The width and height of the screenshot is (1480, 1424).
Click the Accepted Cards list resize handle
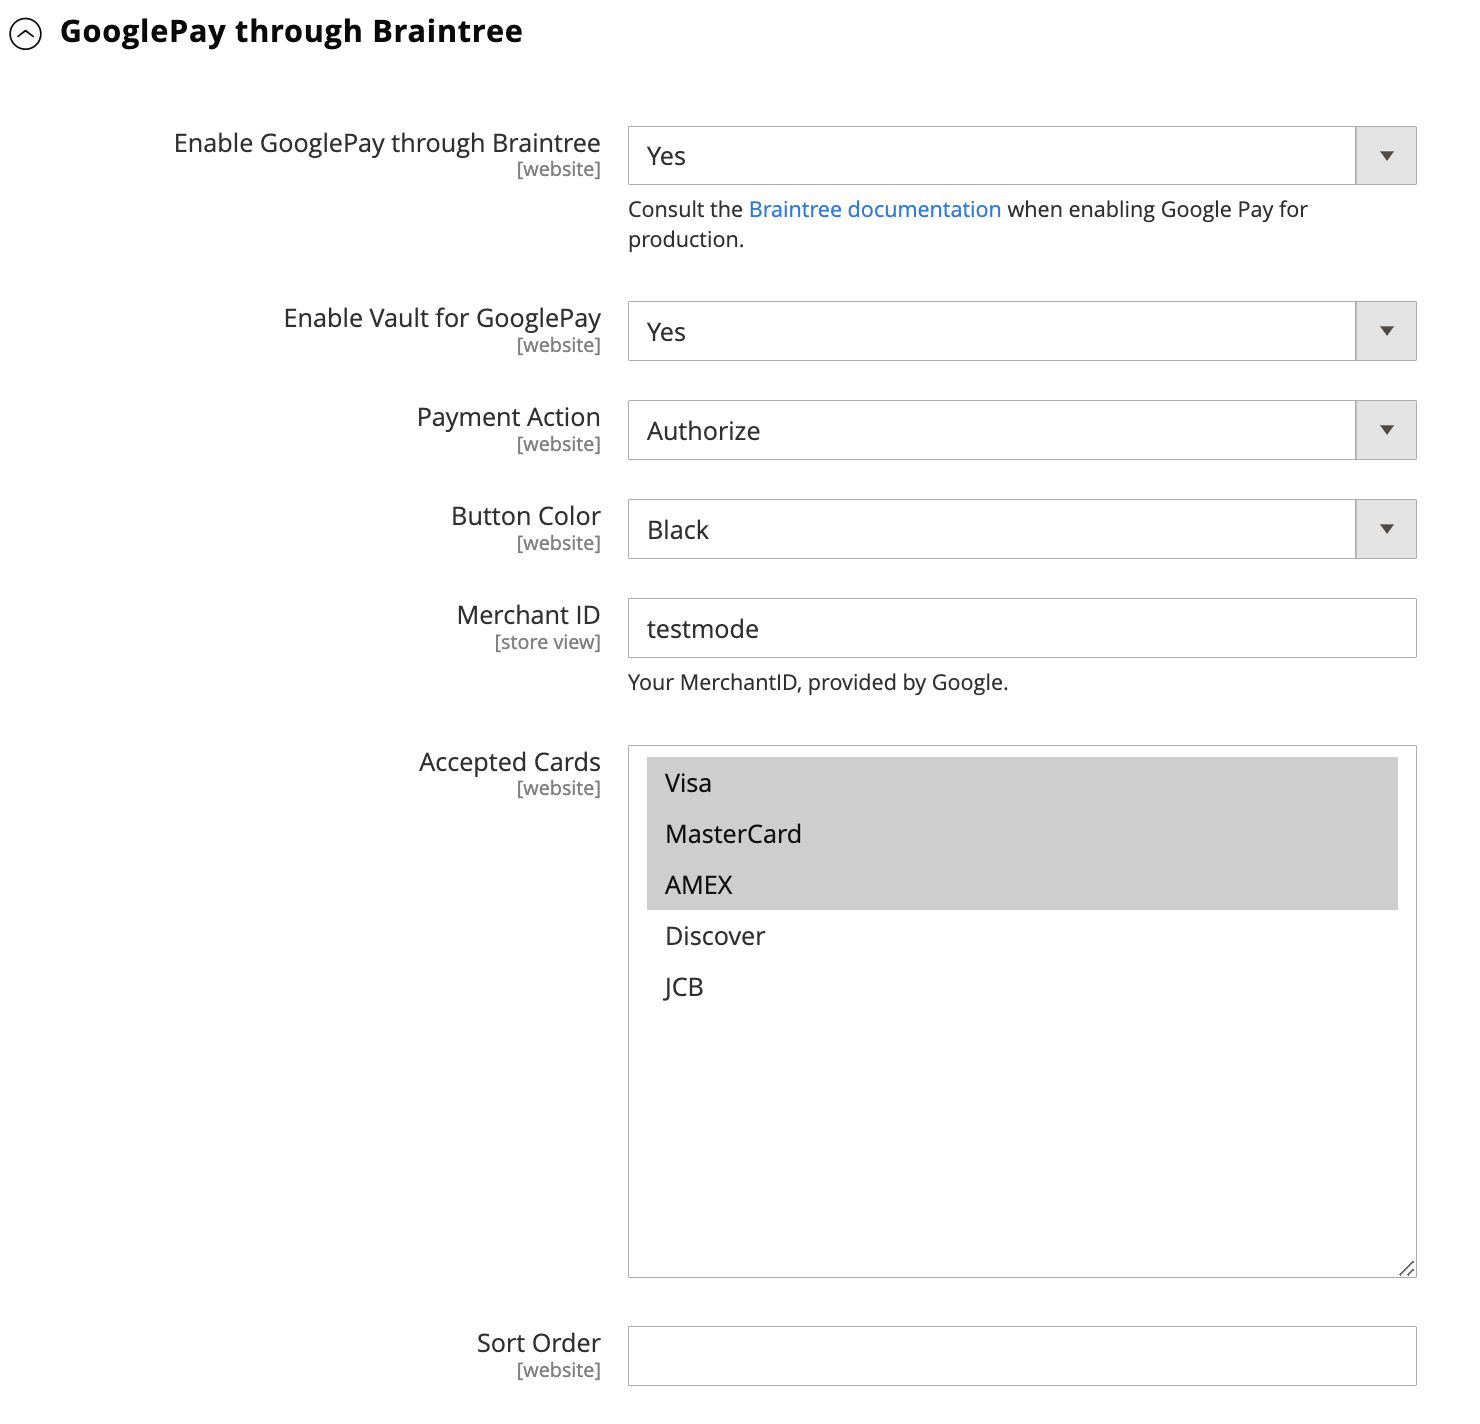[1406, 1268]
